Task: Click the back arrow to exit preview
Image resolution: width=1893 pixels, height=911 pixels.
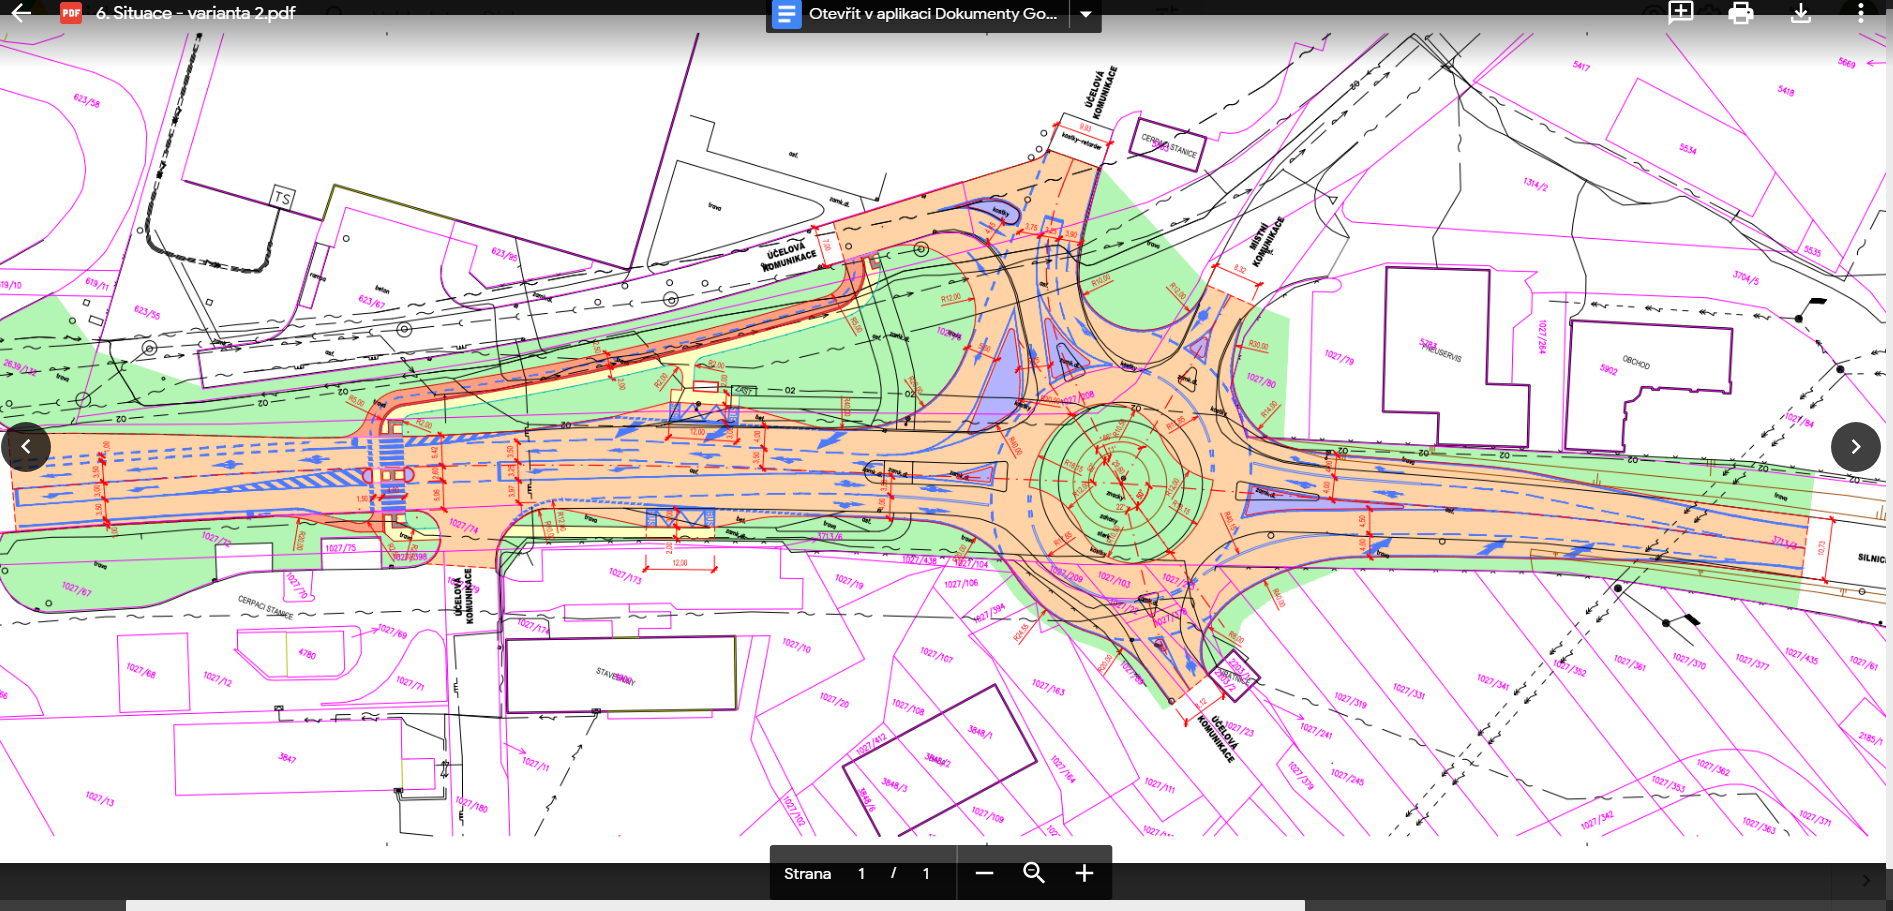Action: (20, 13)
